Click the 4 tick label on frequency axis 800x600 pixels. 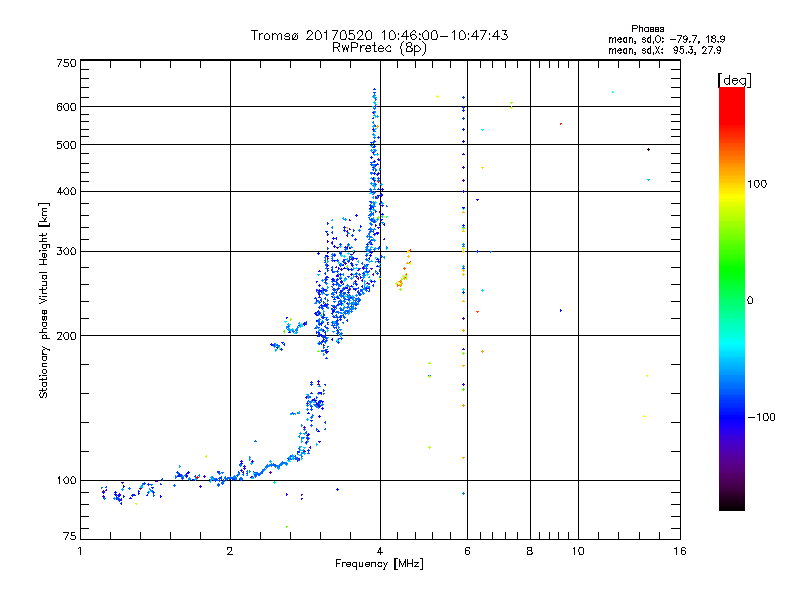tap(380, 551)
